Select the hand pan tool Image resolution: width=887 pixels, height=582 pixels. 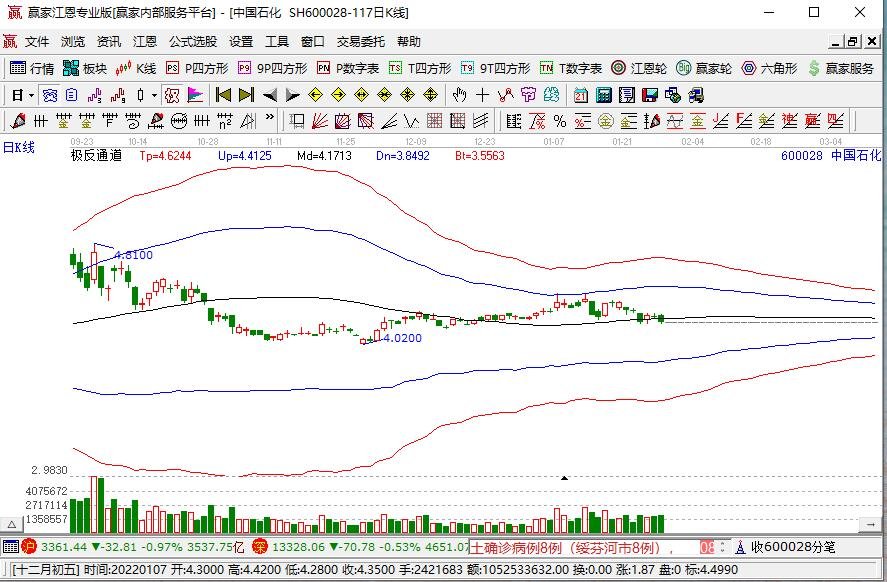point(459,95)
